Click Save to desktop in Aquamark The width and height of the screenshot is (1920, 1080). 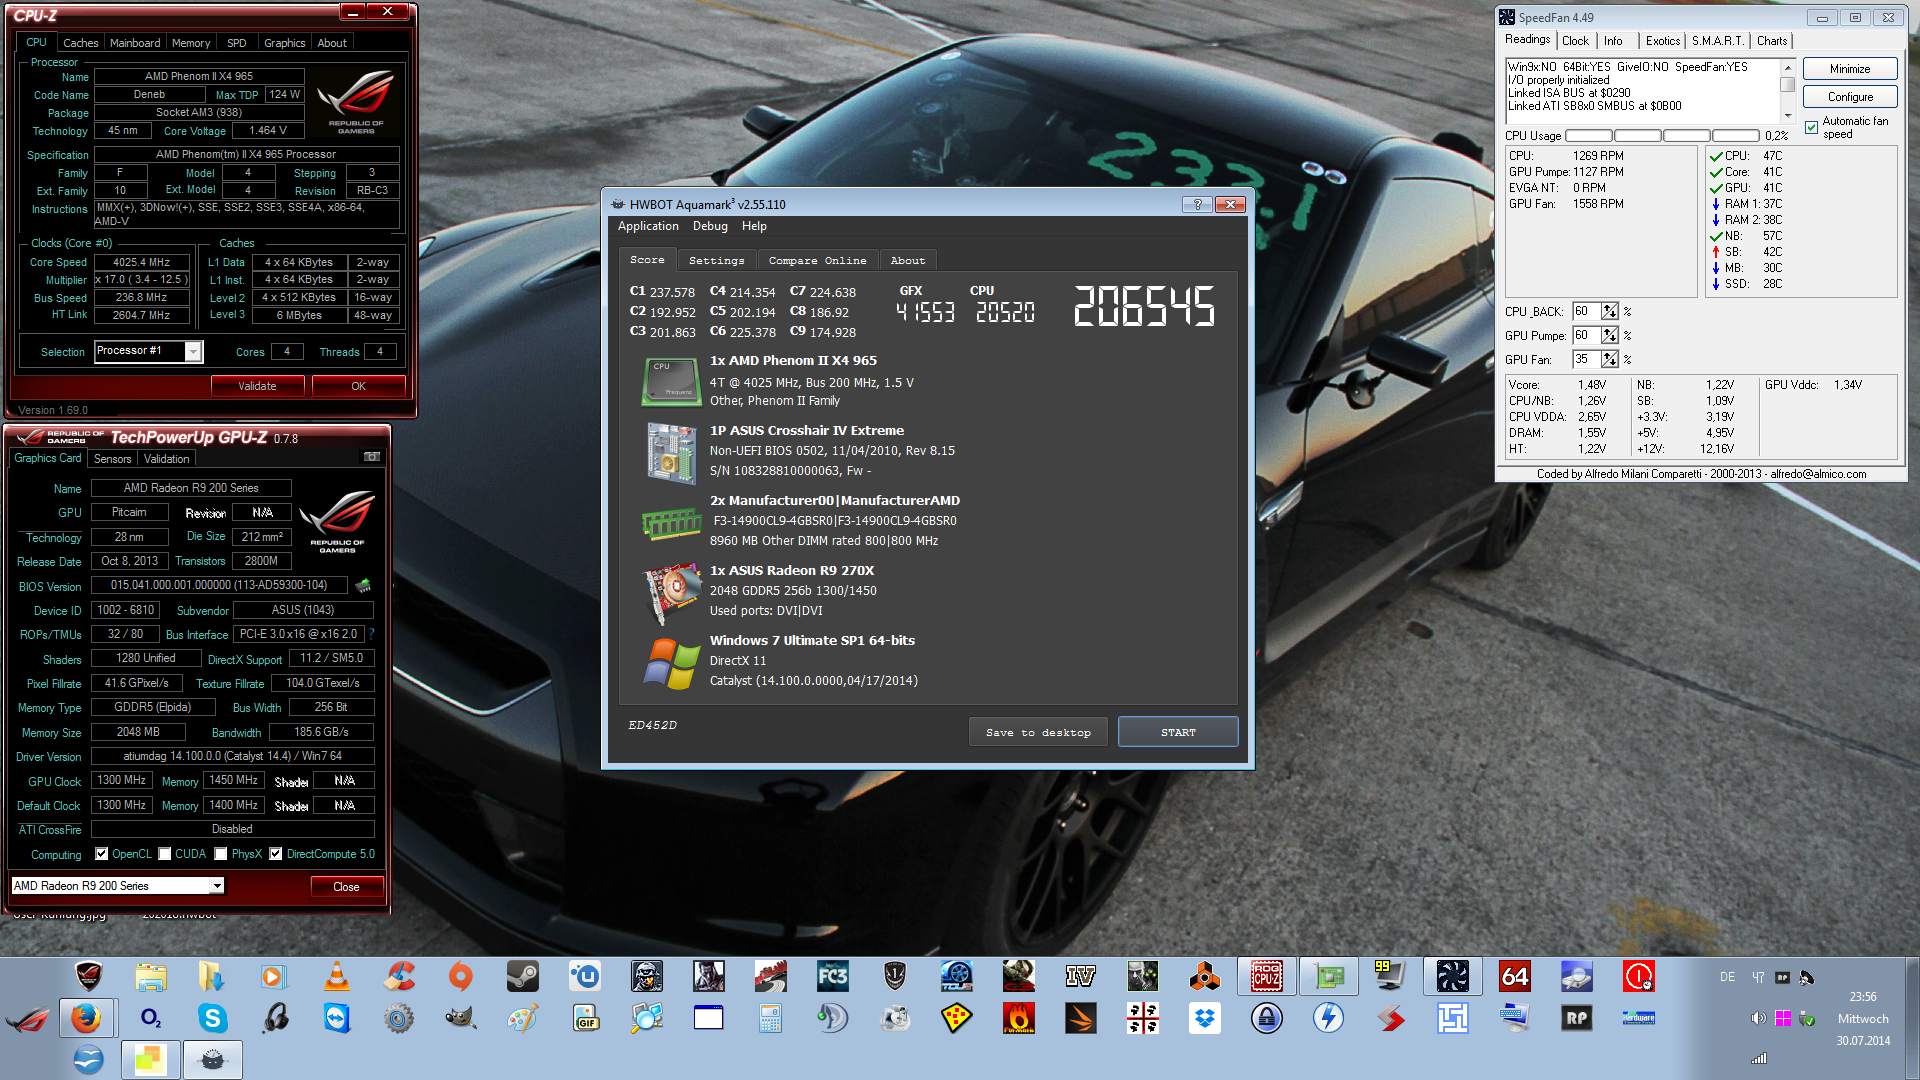click(x=1038, y=732)
